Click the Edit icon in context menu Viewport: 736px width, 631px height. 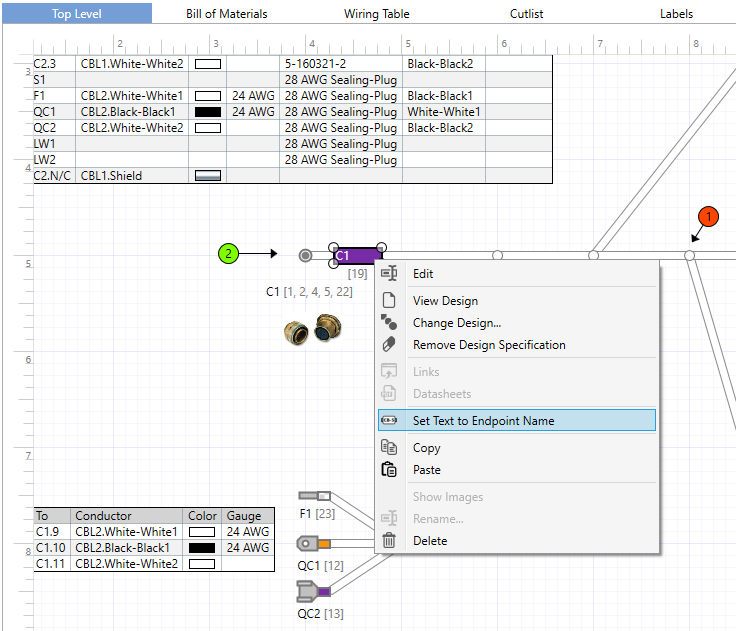[x=389, y=273]
